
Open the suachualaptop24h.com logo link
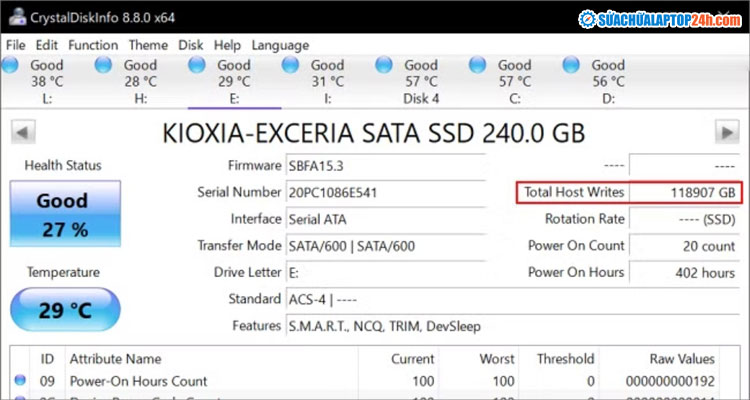click(x=660, y=20)
